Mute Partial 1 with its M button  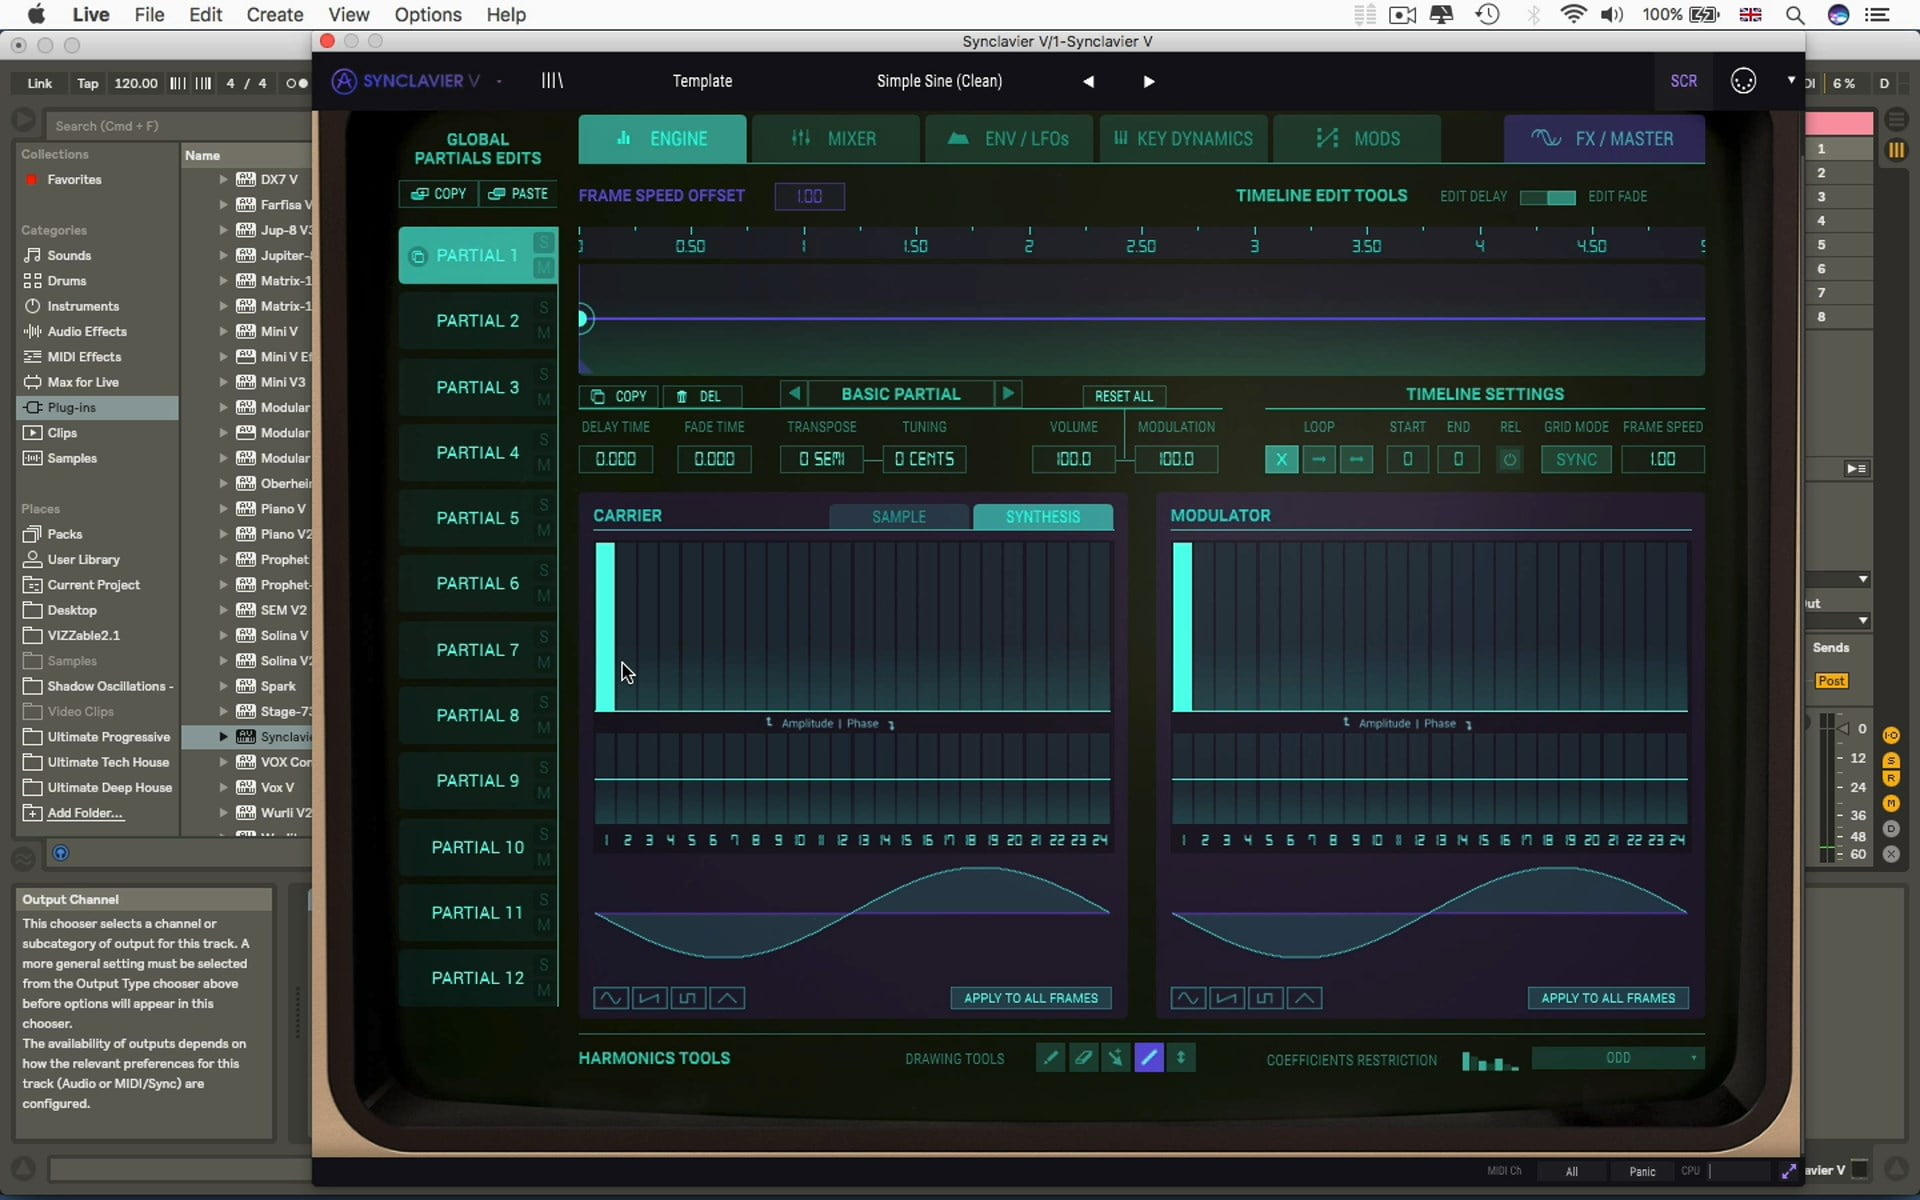[543, 267]
